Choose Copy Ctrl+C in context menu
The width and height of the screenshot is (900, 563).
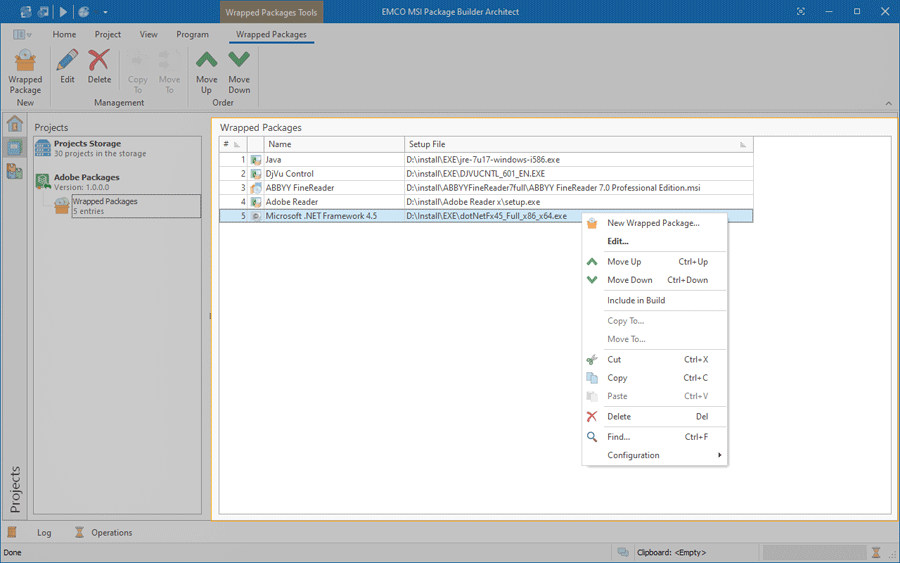tap(654, 378)
